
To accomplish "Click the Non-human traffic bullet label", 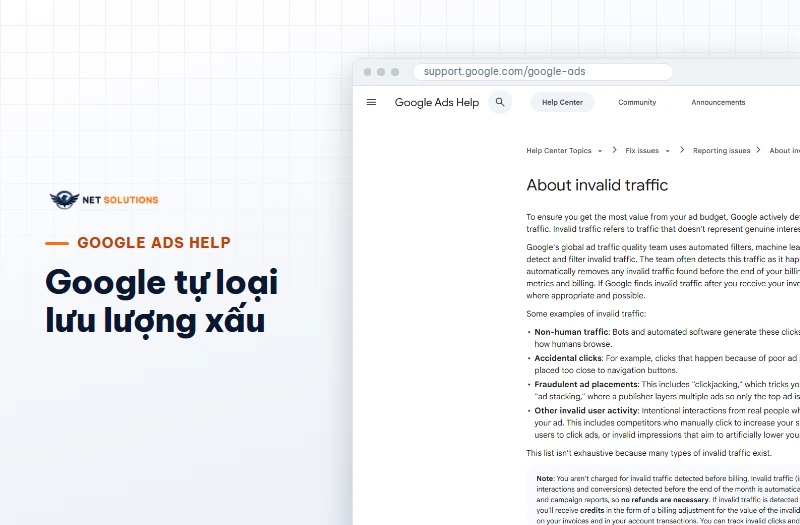I will 571,332.
